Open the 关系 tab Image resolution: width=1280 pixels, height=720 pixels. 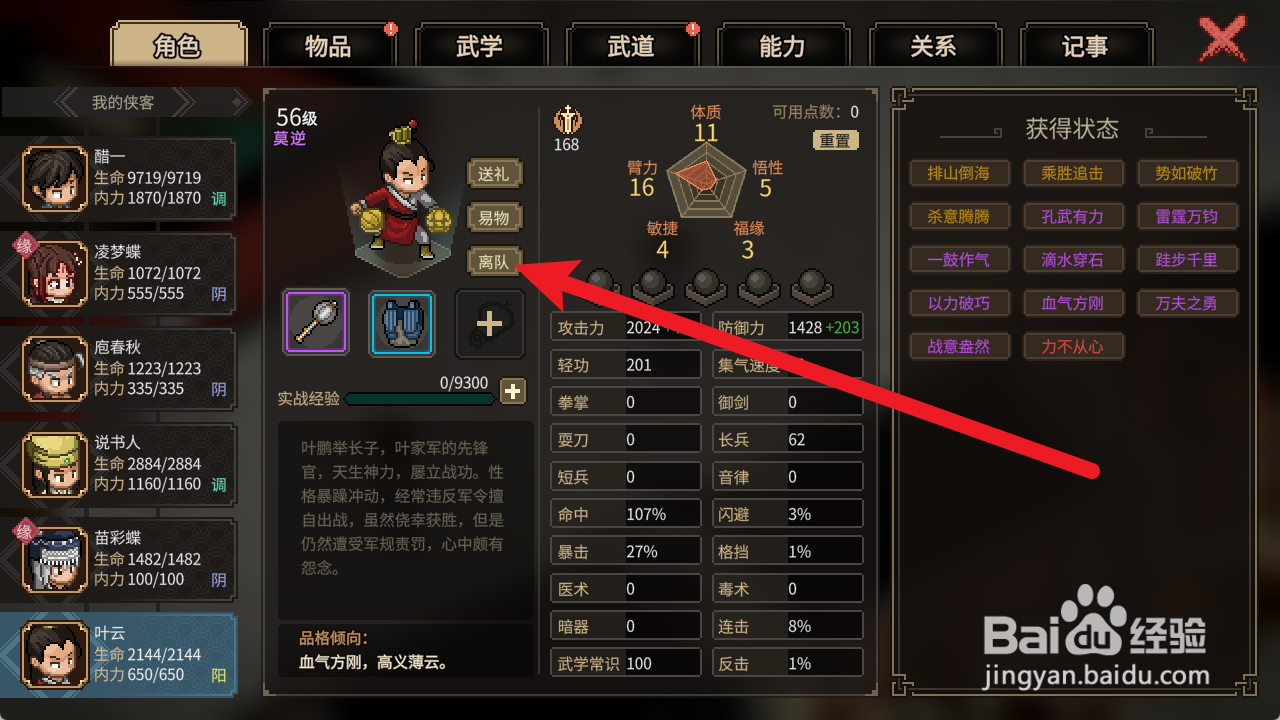click(933, 46)
